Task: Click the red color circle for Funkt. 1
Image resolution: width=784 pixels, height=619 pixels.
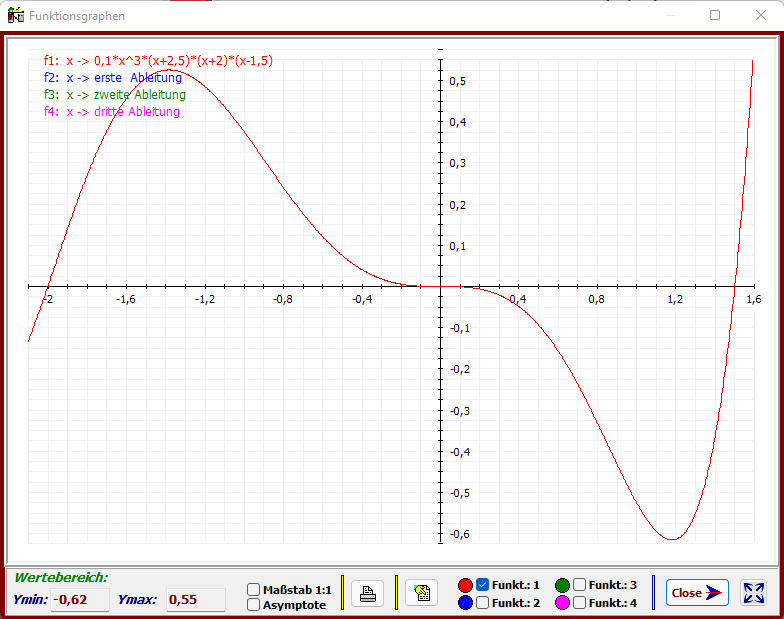Action: click(465, 585)
